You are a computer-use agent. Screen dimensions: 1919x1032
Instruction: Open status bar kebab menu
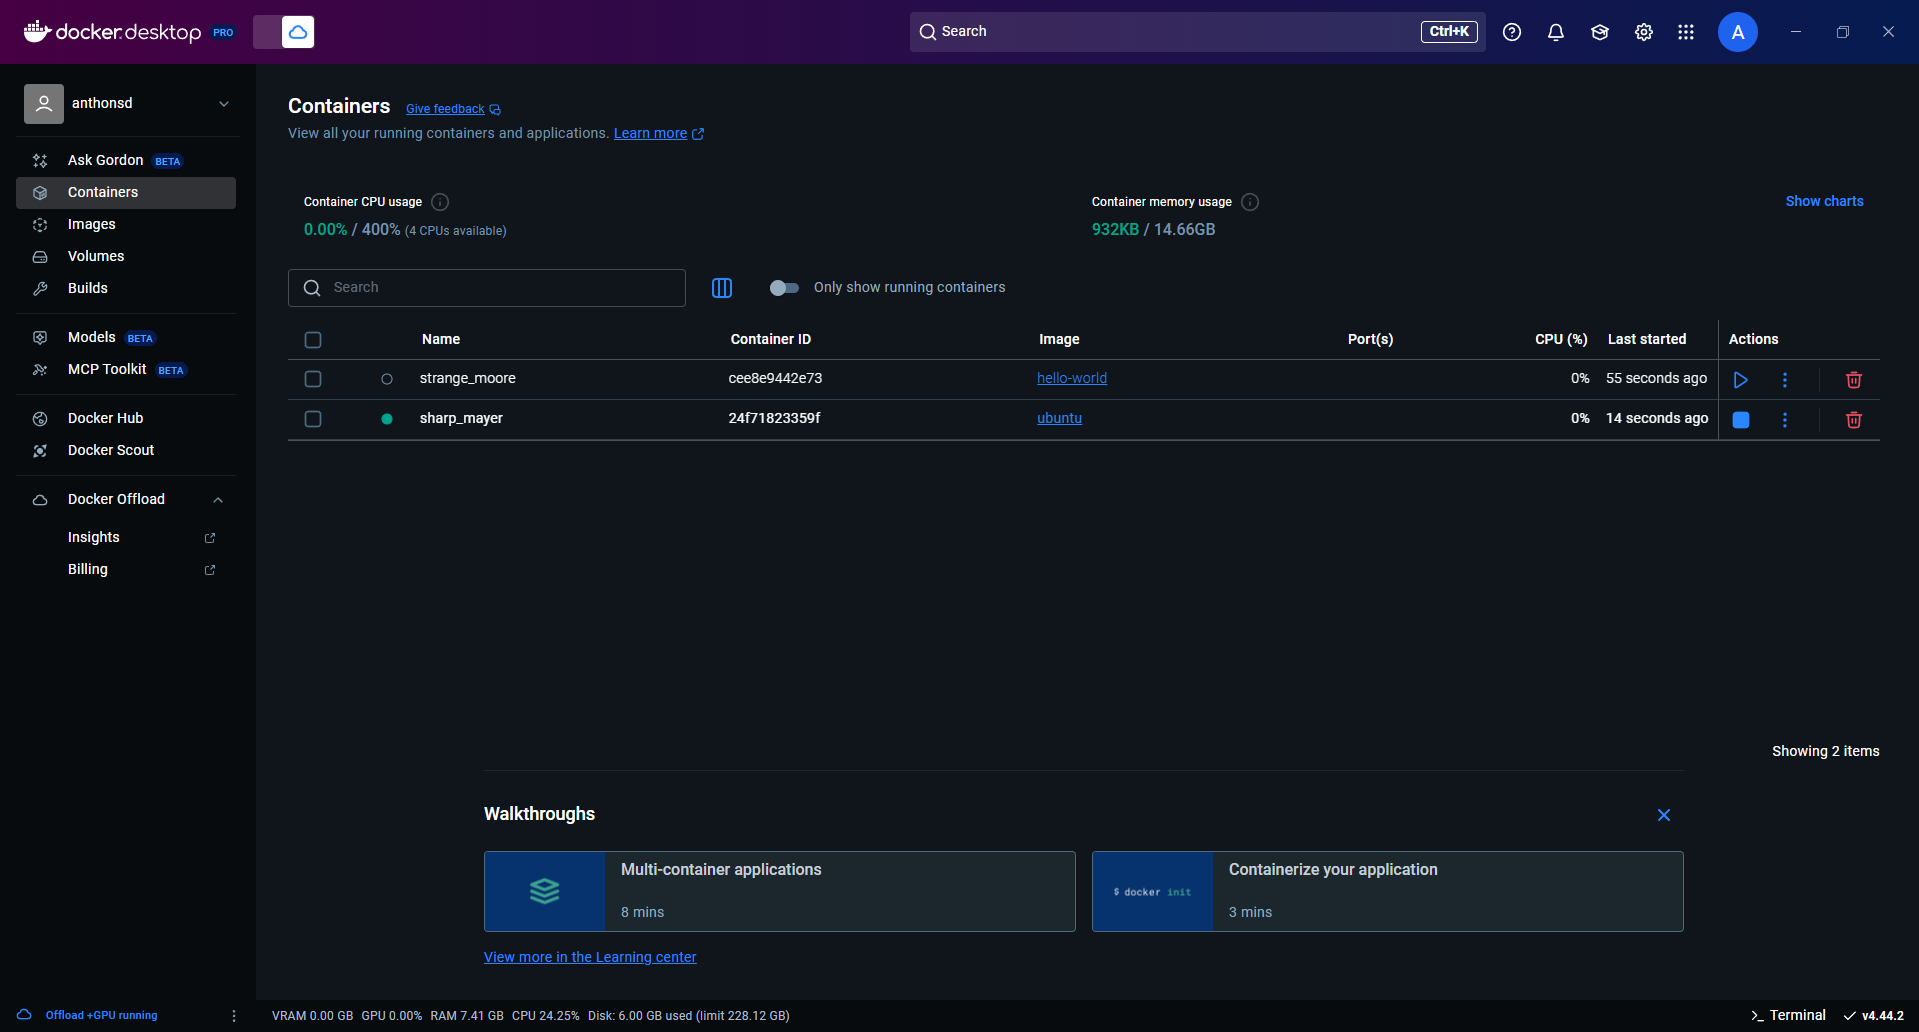click(x=234, y=1016)
